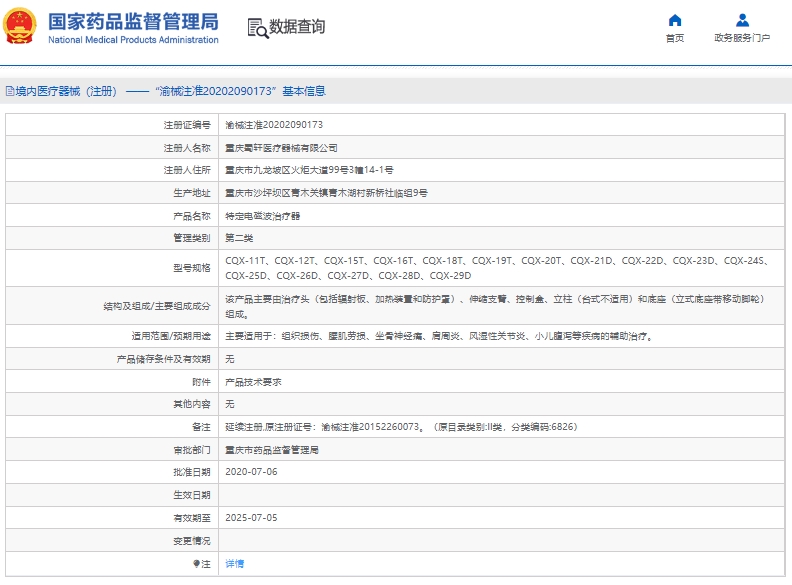This screenshot has height=585, width=792.
Task: Select the remark 延续注册,原注册证号
Action: [401, 427]
